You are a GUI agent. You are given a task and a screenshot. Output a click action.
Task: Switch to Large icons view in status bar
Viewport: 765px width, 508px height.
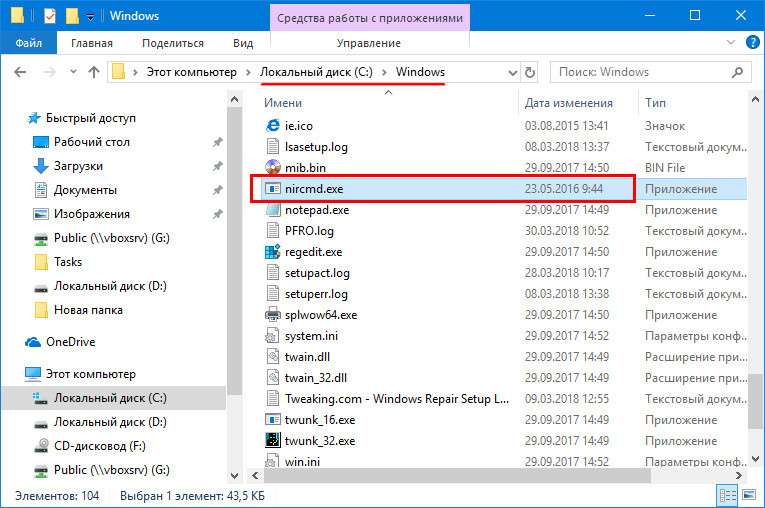pyautogui.click(x=749, y=496)
